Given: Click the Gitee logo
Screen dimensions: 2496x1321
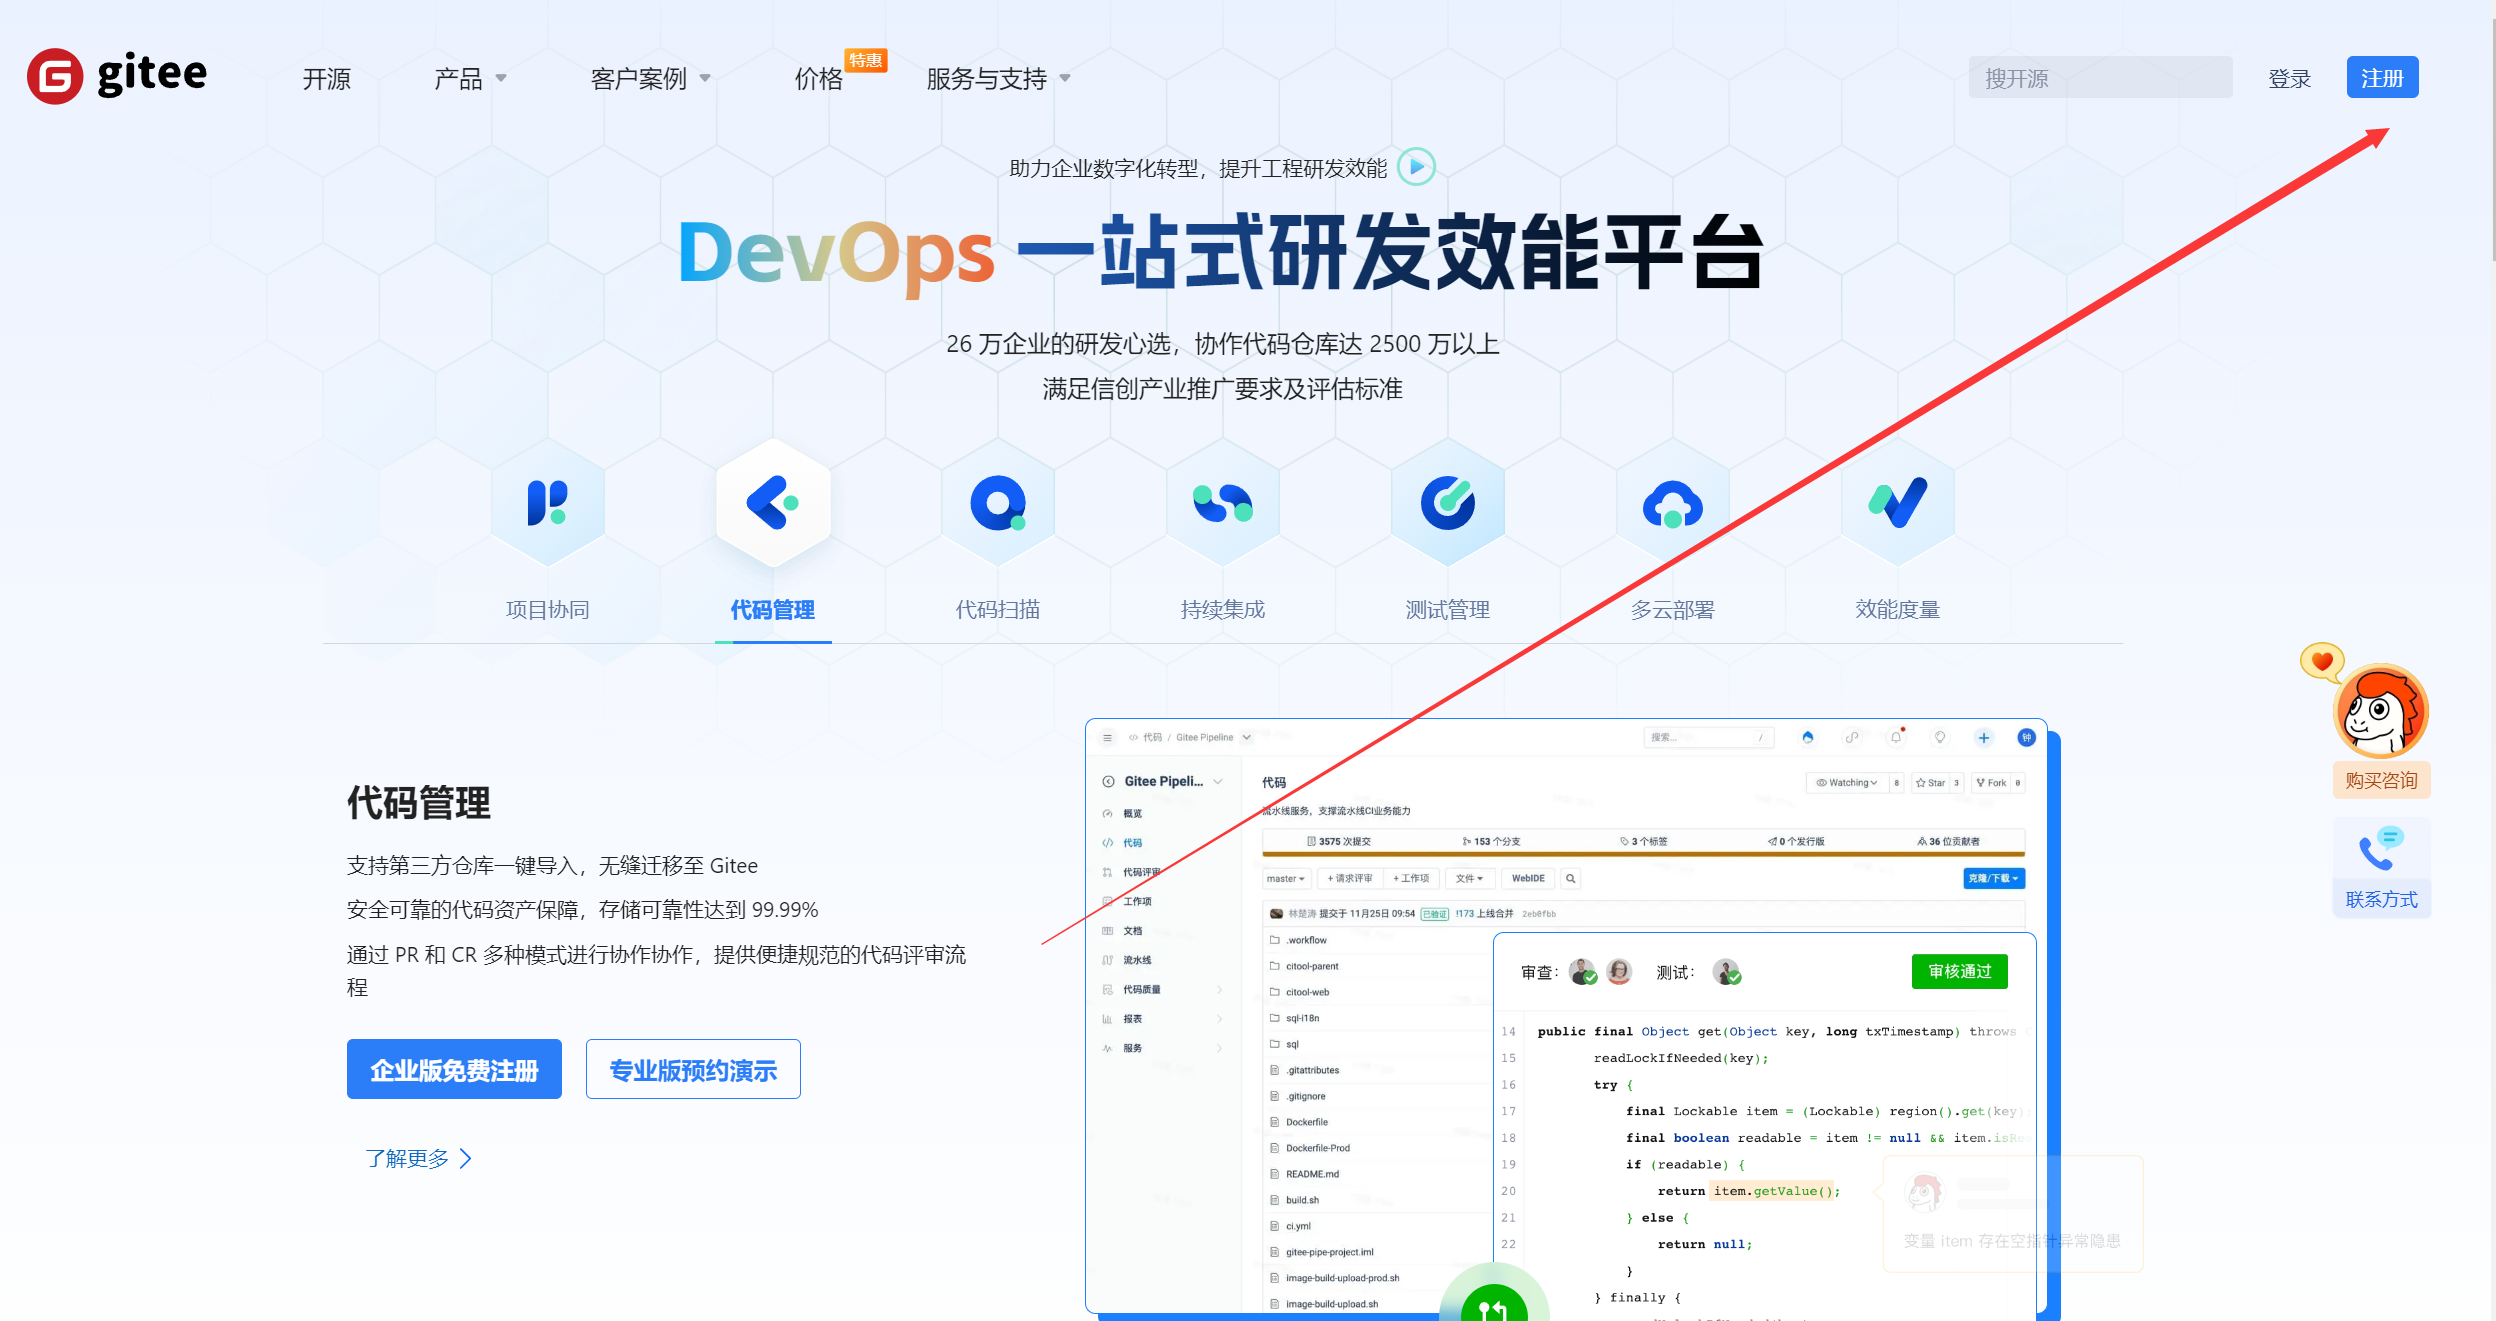Looking at the screenshot, I should click(117, 76).
